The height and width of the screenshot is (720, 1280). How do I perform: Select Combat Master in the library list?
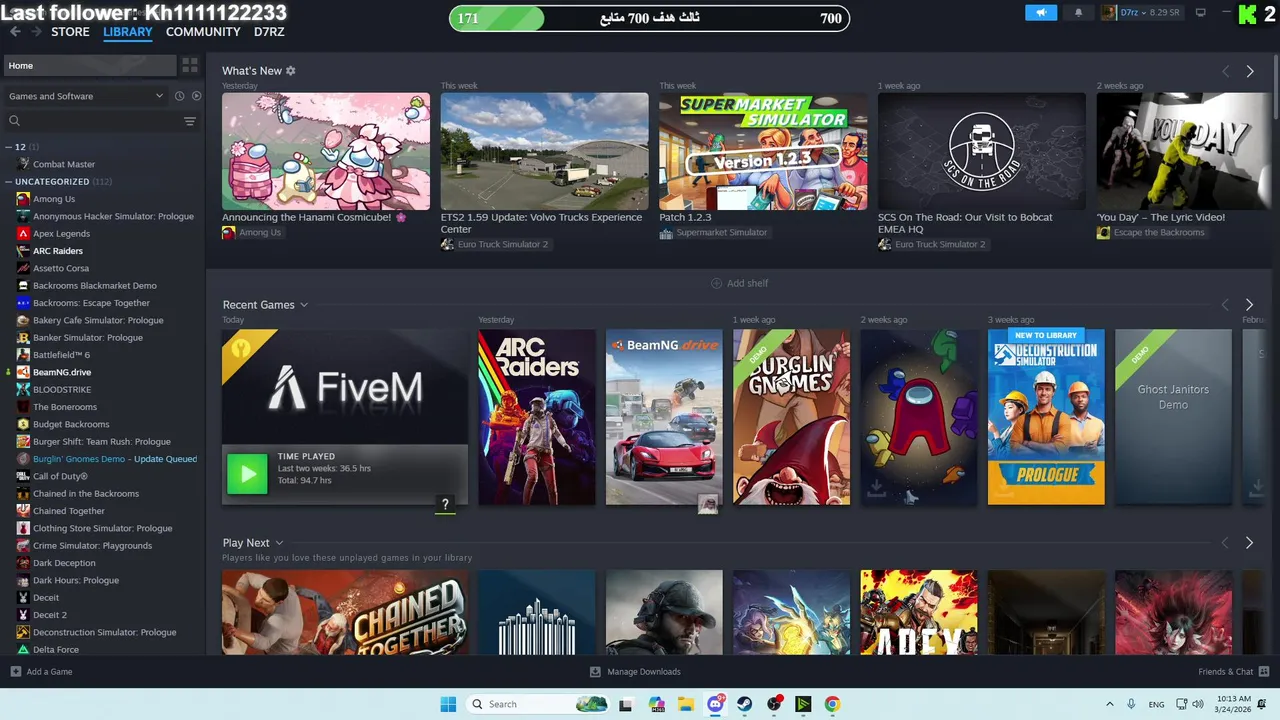click(64, 164)
